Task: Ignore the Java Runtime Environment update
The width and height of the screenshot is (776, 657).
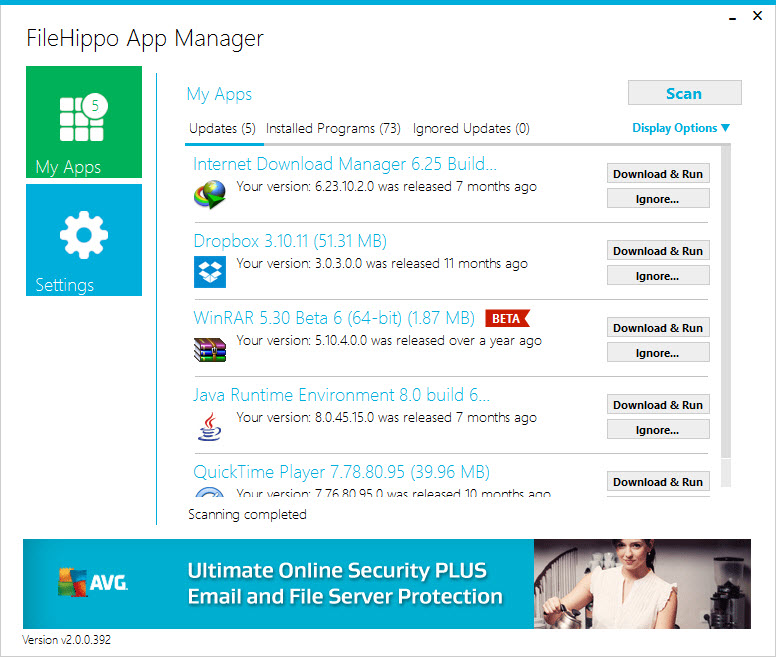Action: [x=658, y=430]
